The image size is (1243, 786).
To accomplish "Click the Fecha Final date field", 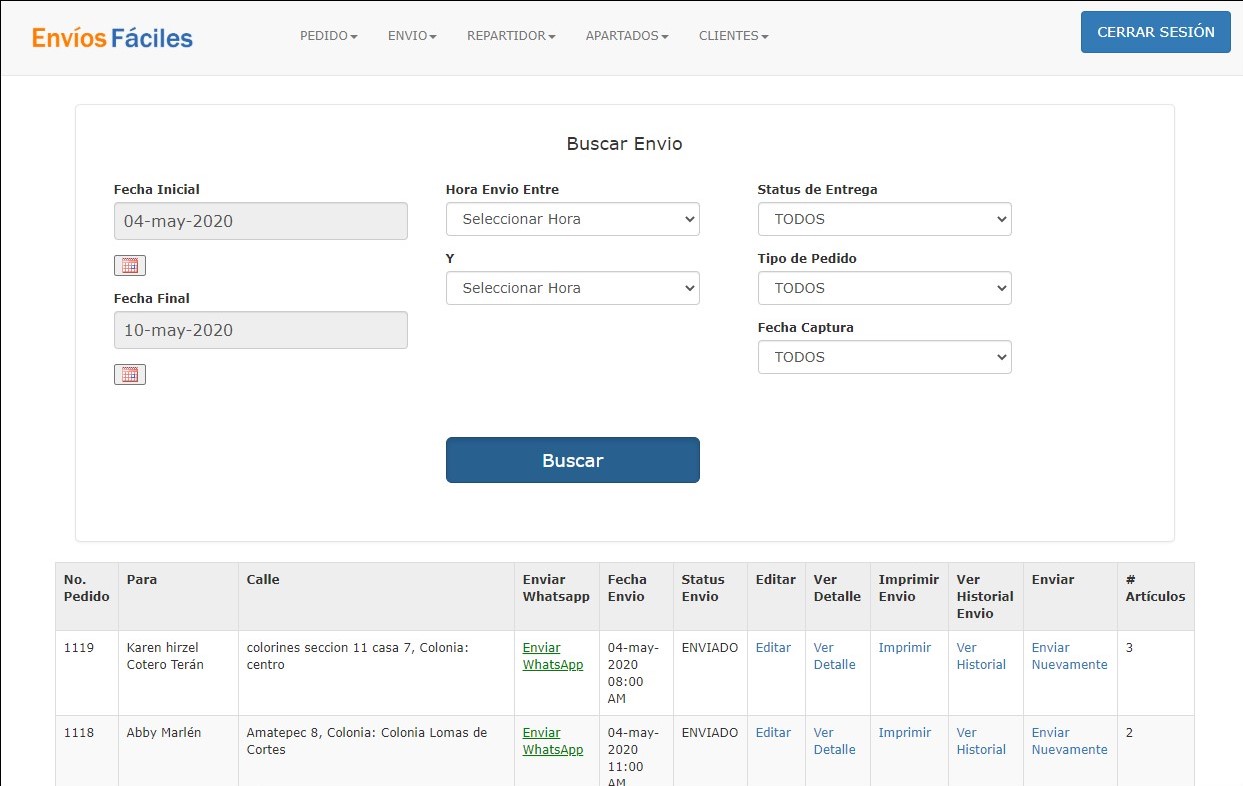I will (x=260, y=330).
